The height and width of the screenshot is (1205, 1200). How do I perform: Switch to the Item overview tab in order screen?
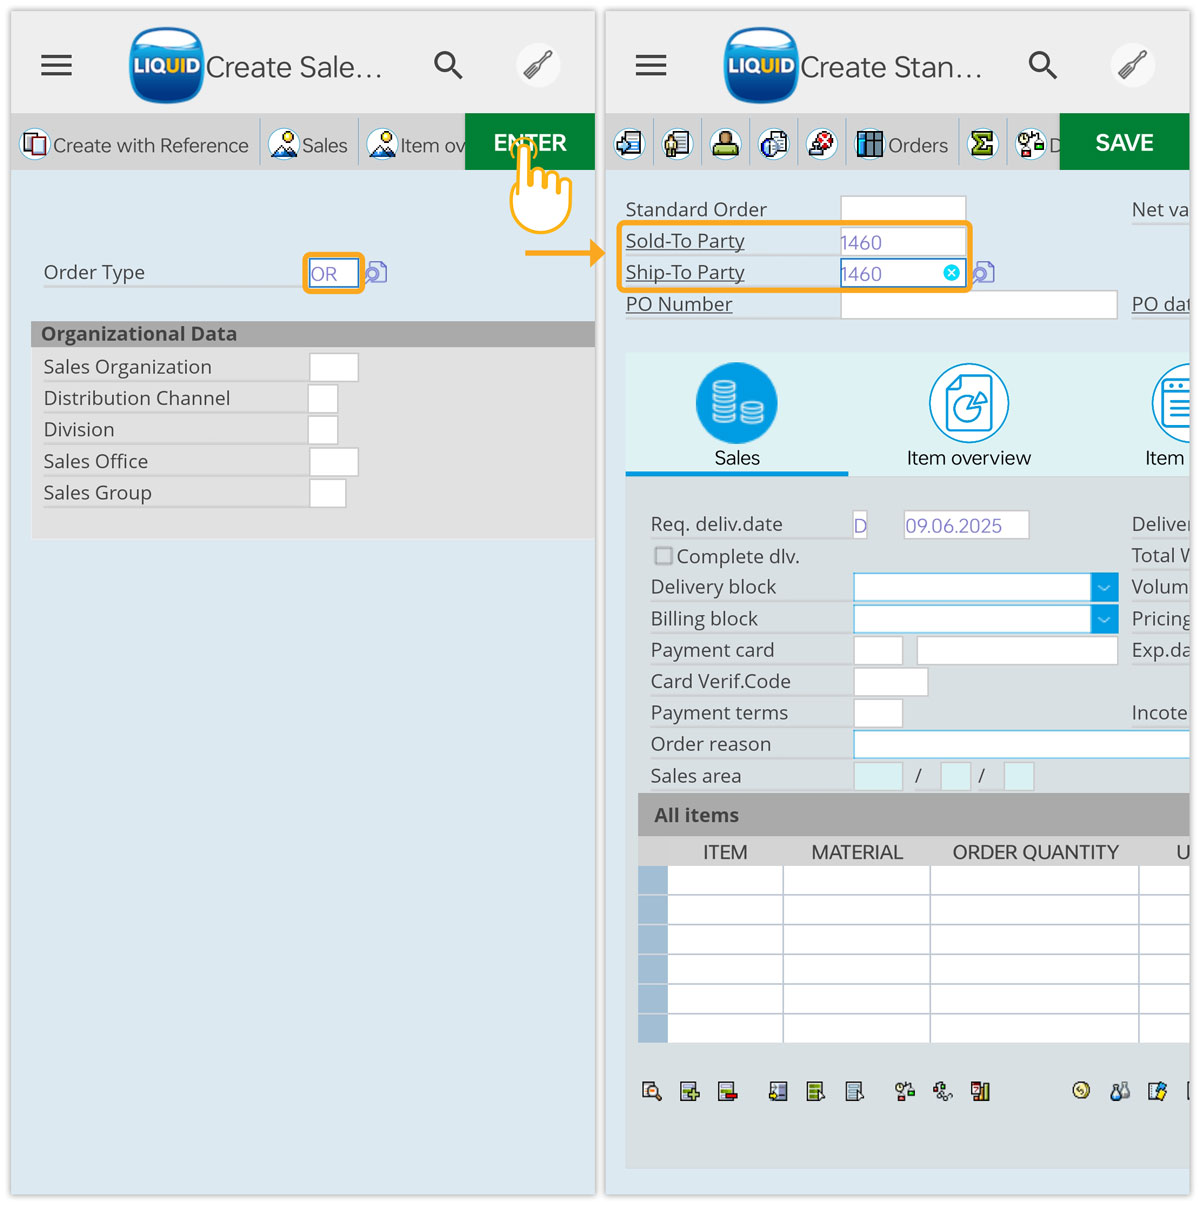pyautogui.click(x=969, y=415)
